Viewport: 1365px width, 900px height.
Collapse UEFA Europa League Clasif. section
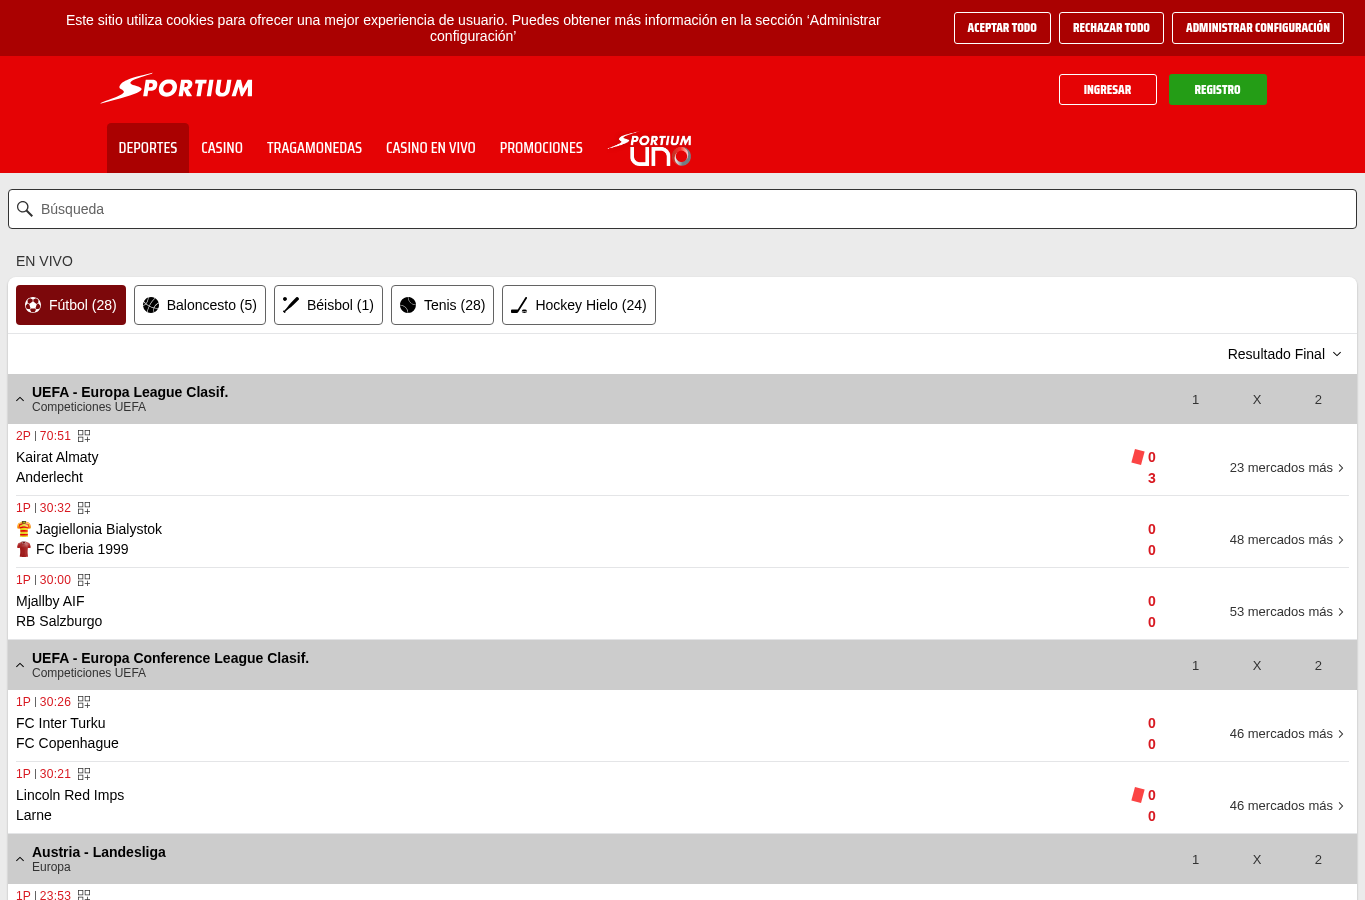point(20,399)
